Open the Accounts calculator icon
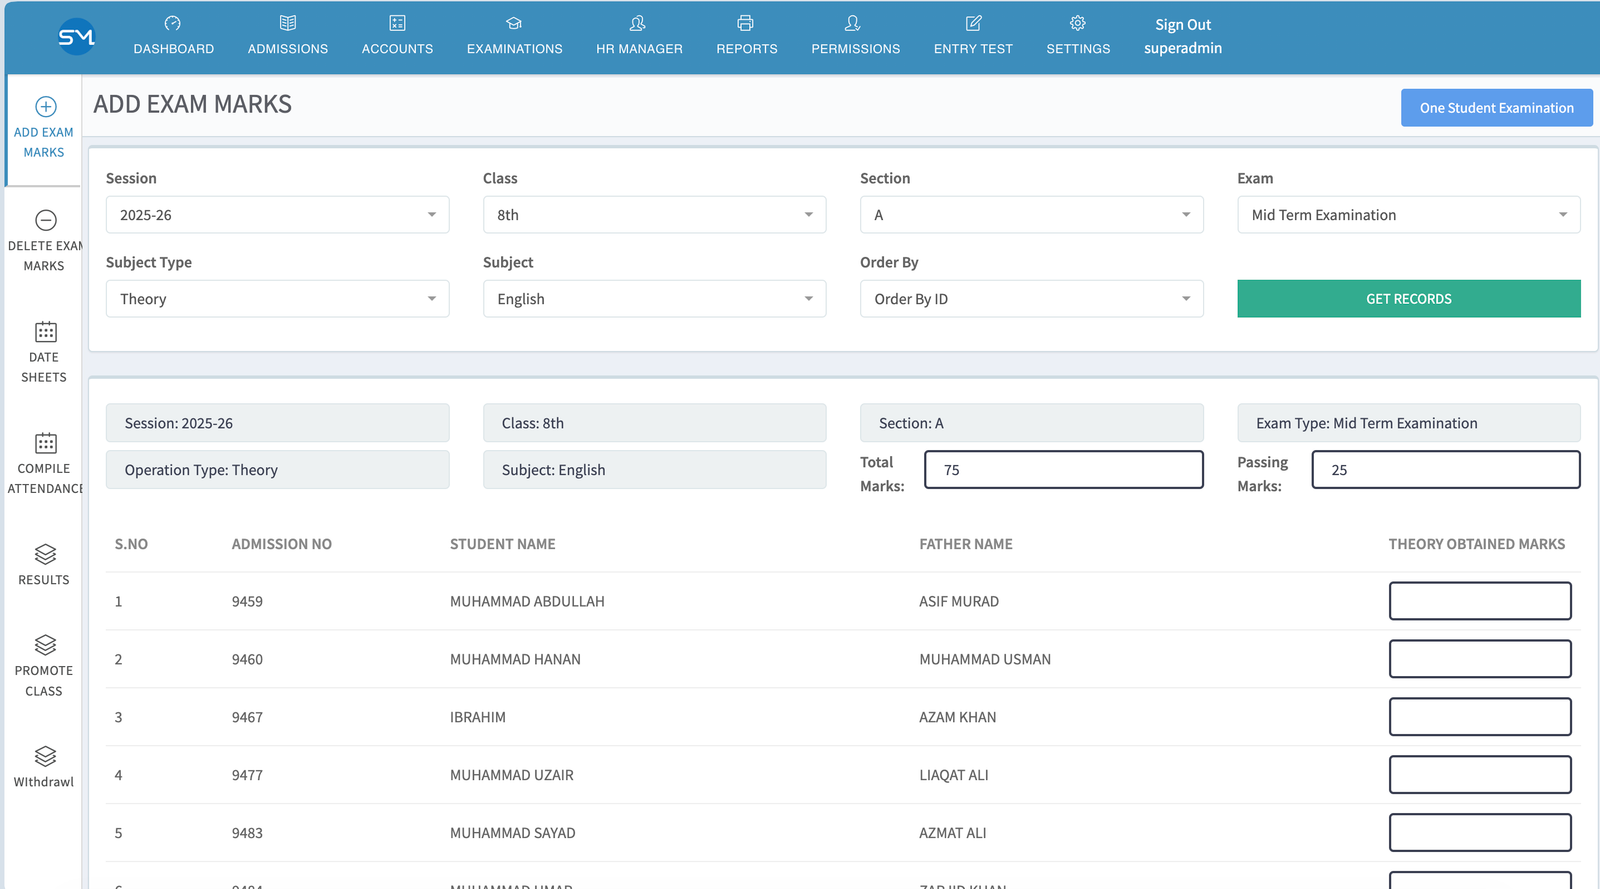 (x=397, y=23)
